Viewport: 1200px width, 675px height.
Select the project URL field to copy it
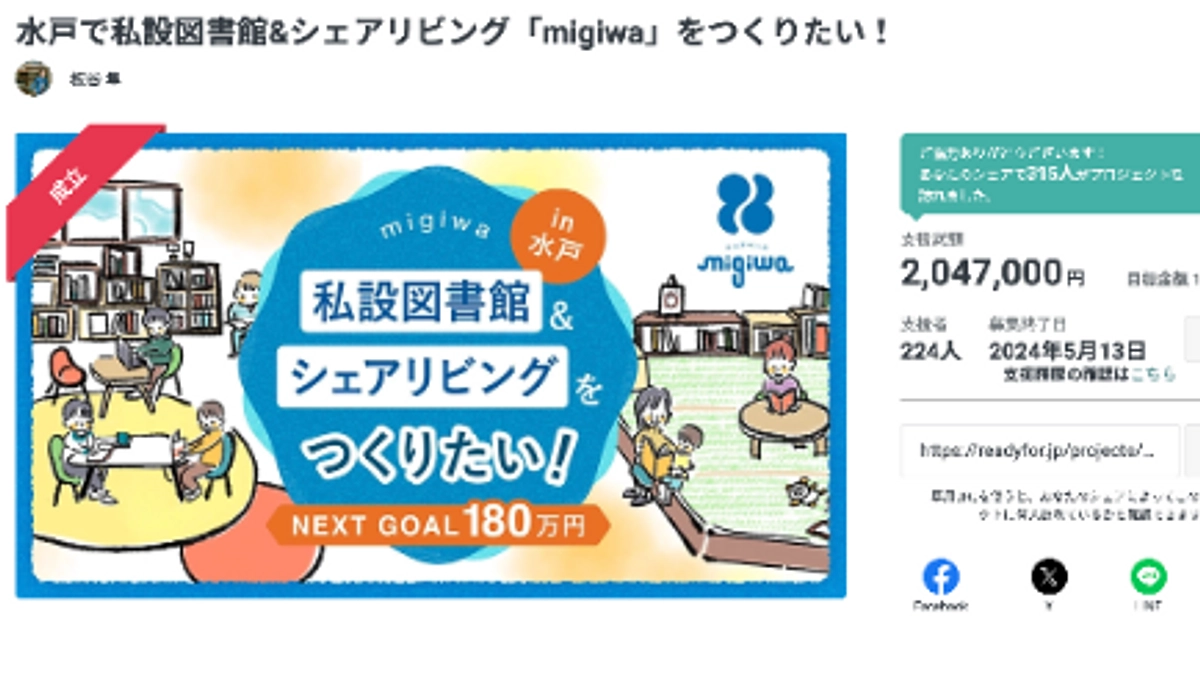pos(1040,451)
